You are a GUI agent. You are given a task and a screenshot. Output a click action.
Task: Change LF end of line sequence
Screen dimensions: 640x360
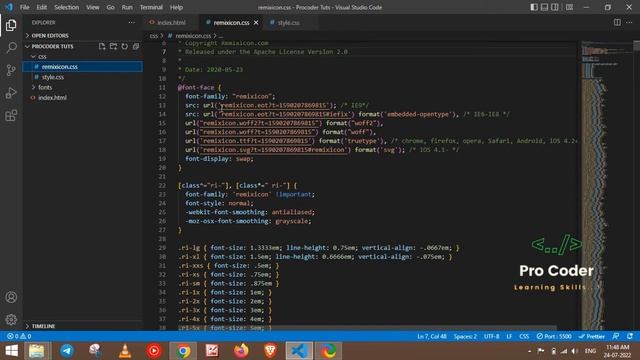point(509,336)
